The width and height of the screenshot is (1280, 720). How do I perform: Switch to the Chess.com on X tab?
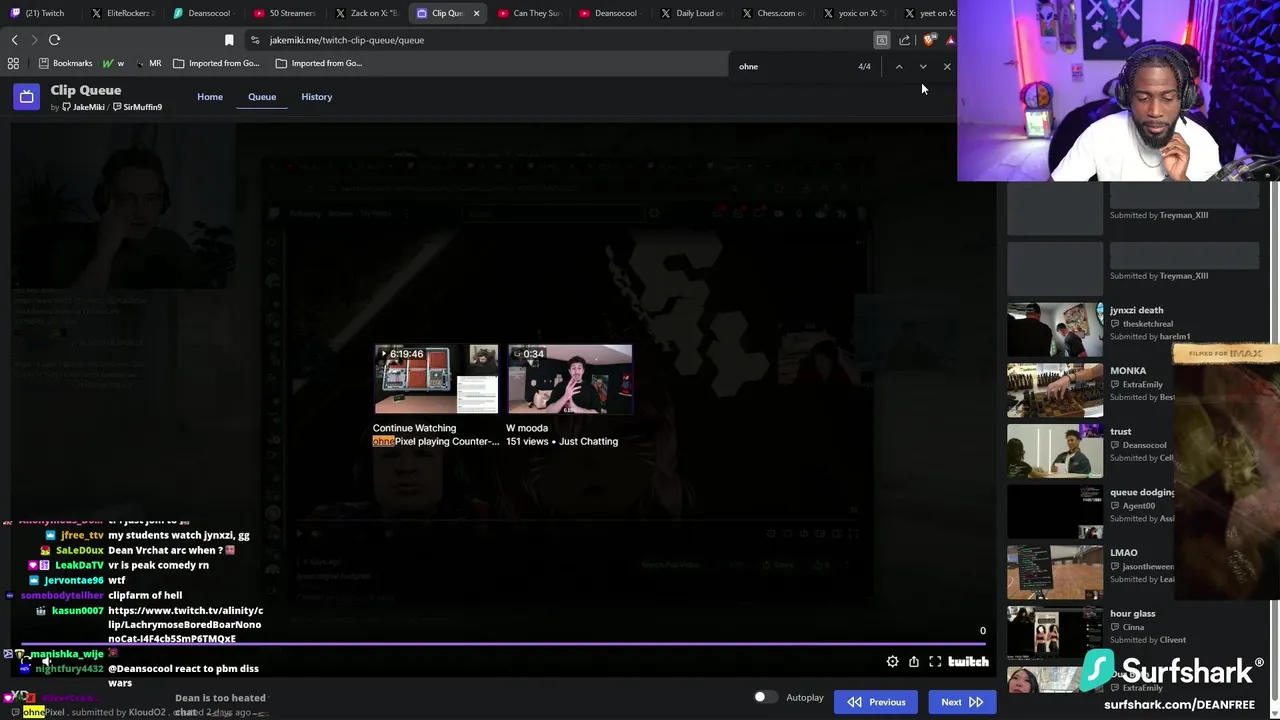point(773,13)
